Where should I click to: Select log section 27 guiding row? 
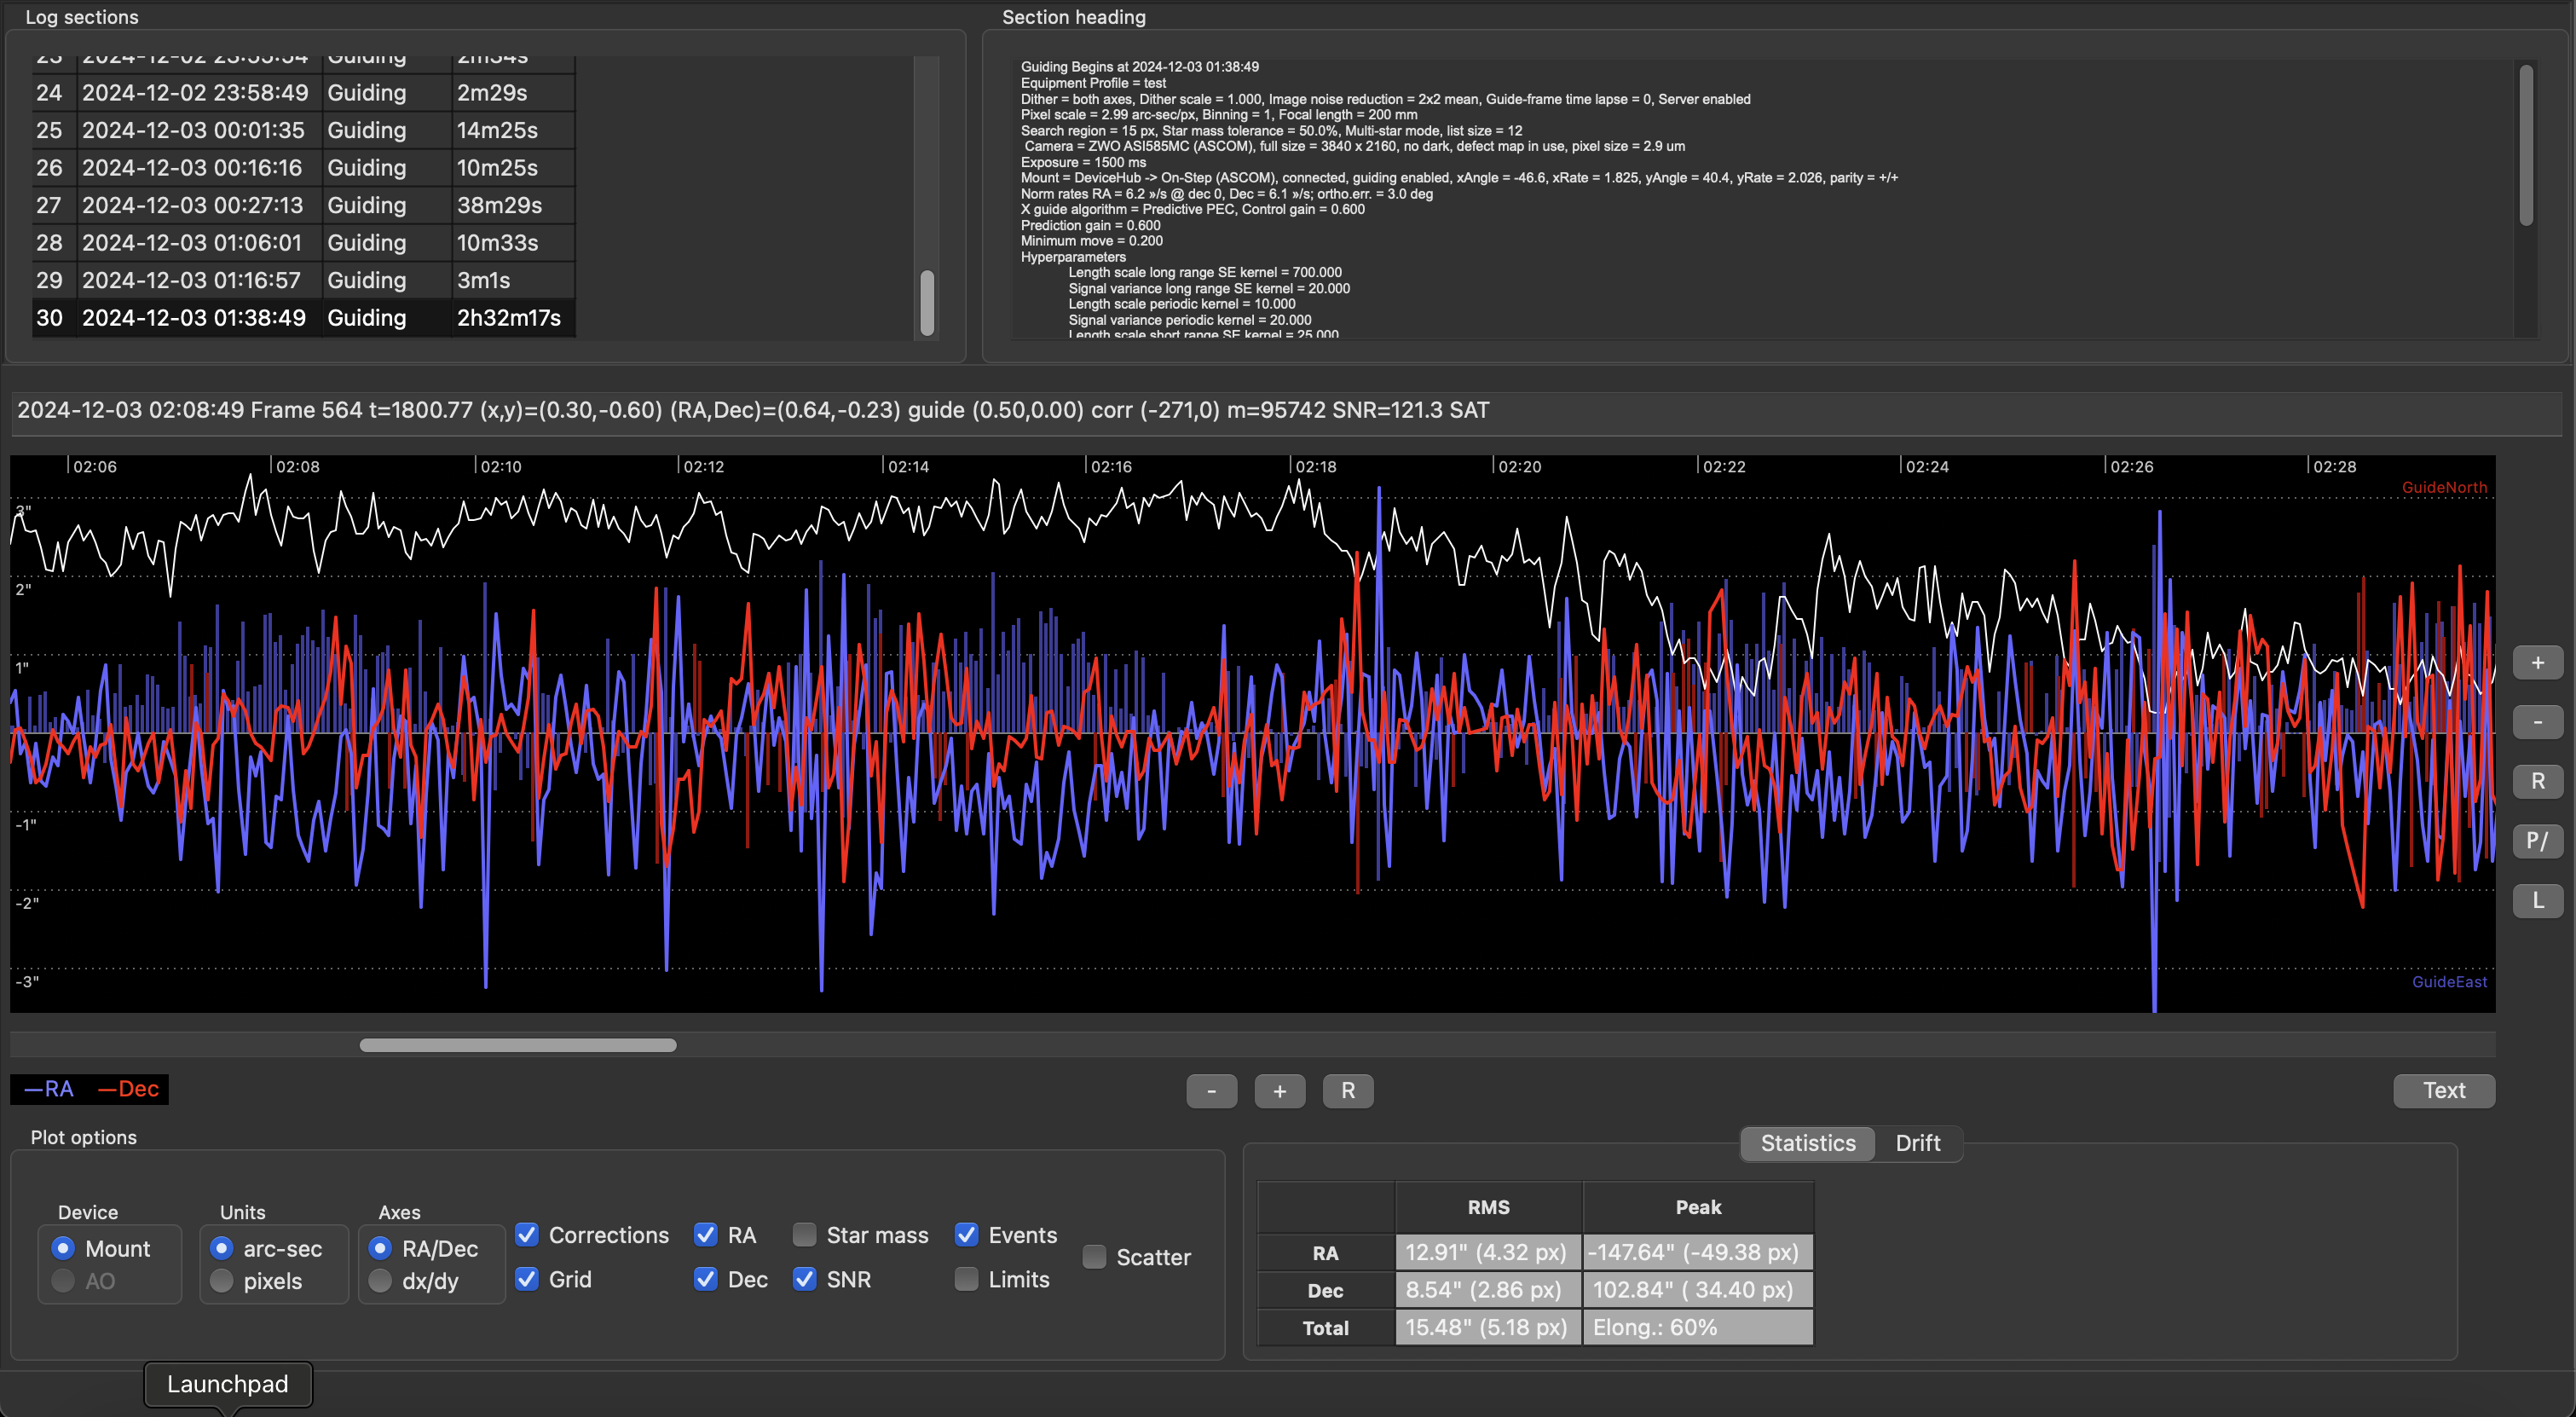tap(300, 205)
